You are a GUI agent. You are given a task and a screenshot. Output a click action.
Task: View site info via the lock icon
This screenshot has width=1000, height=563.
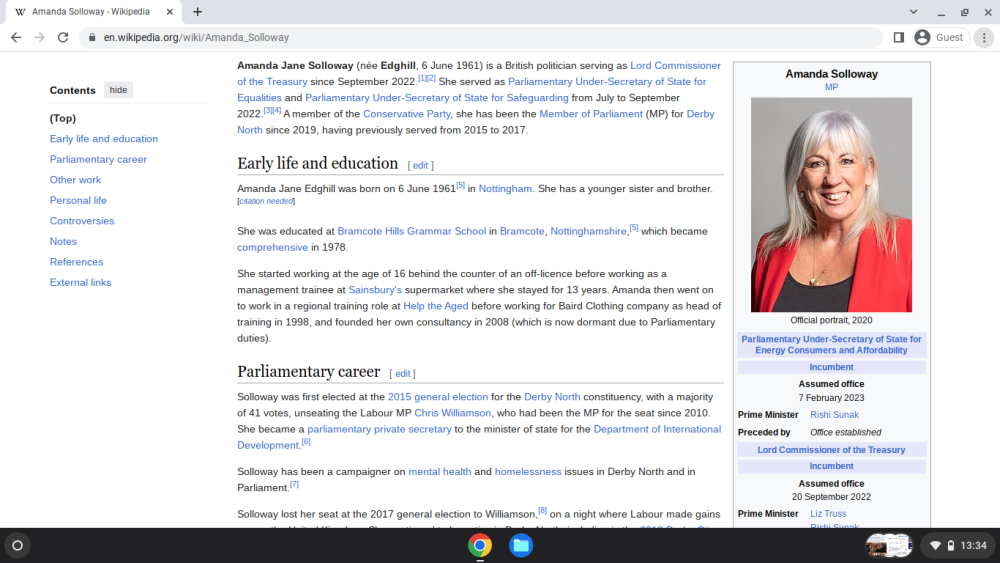tap(92, 38)
